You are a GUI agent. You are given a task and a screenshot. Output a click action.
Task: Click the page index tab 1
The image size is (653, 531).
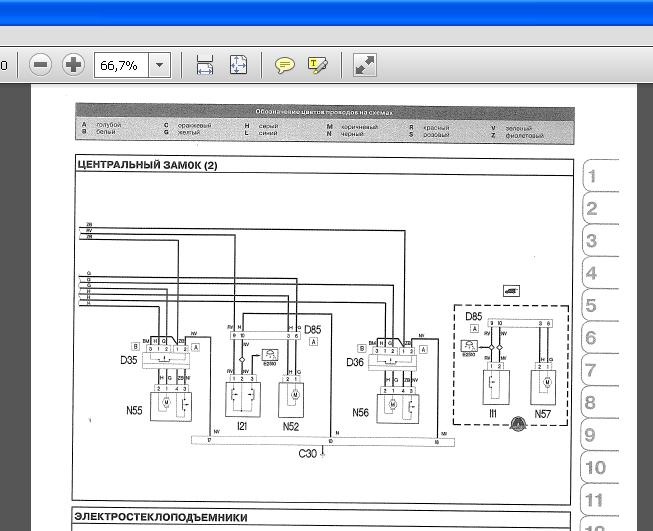click(x=600, y=176)
